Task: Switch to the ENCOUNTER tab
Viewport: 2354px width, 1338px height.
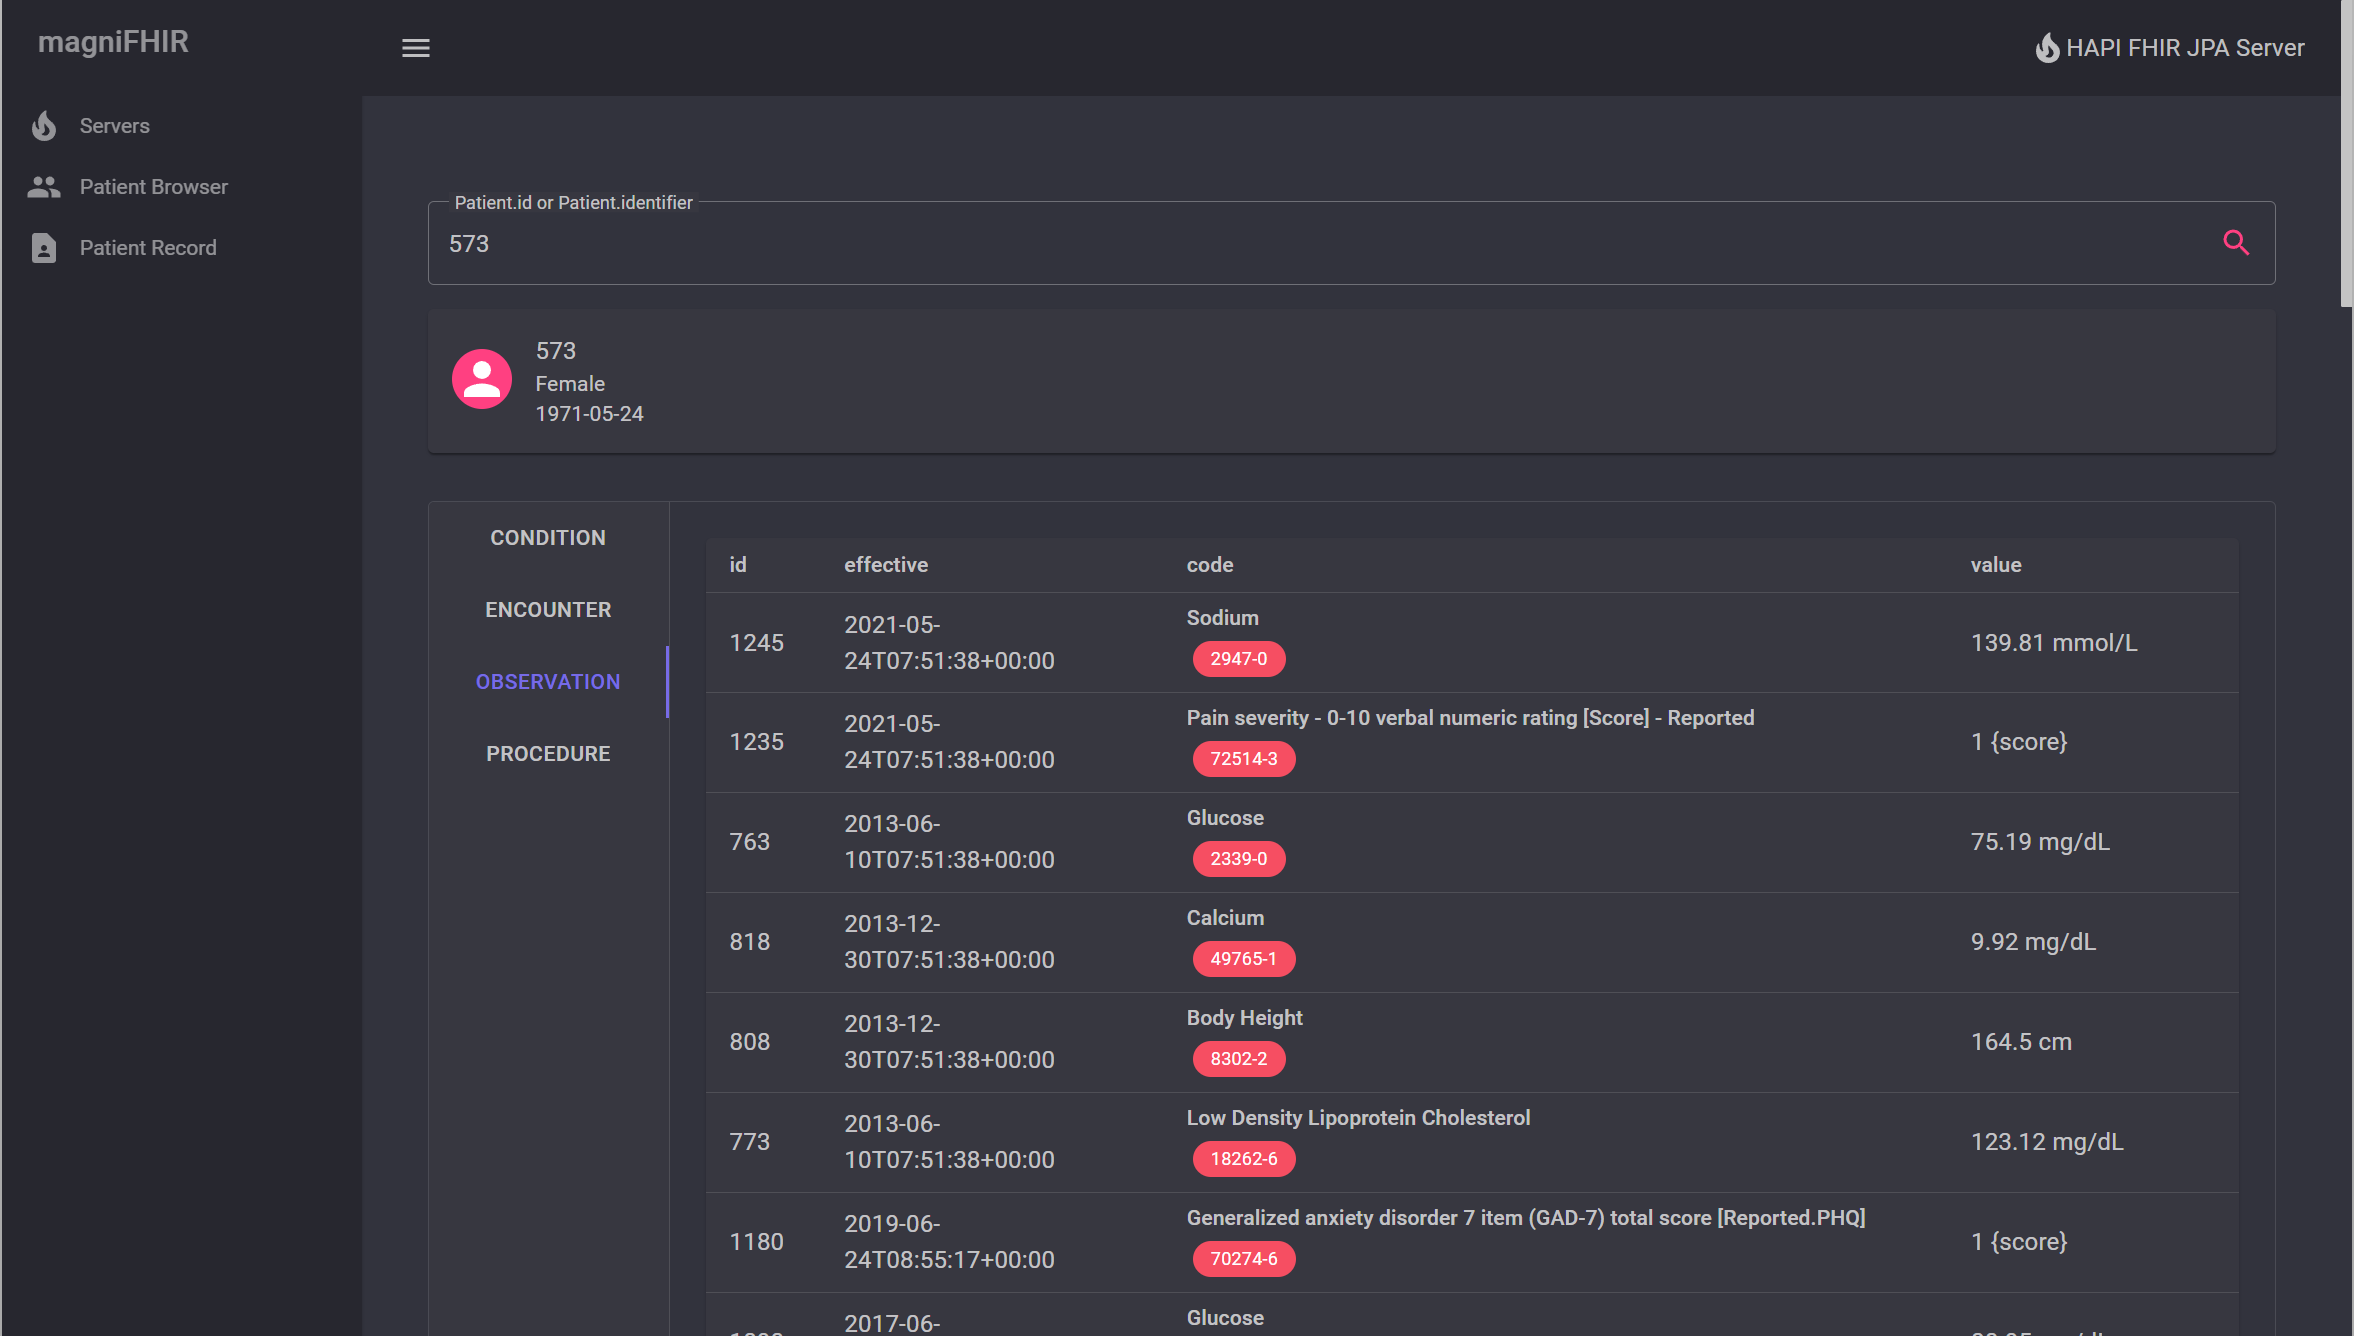Action: click(x=548, y=610)
